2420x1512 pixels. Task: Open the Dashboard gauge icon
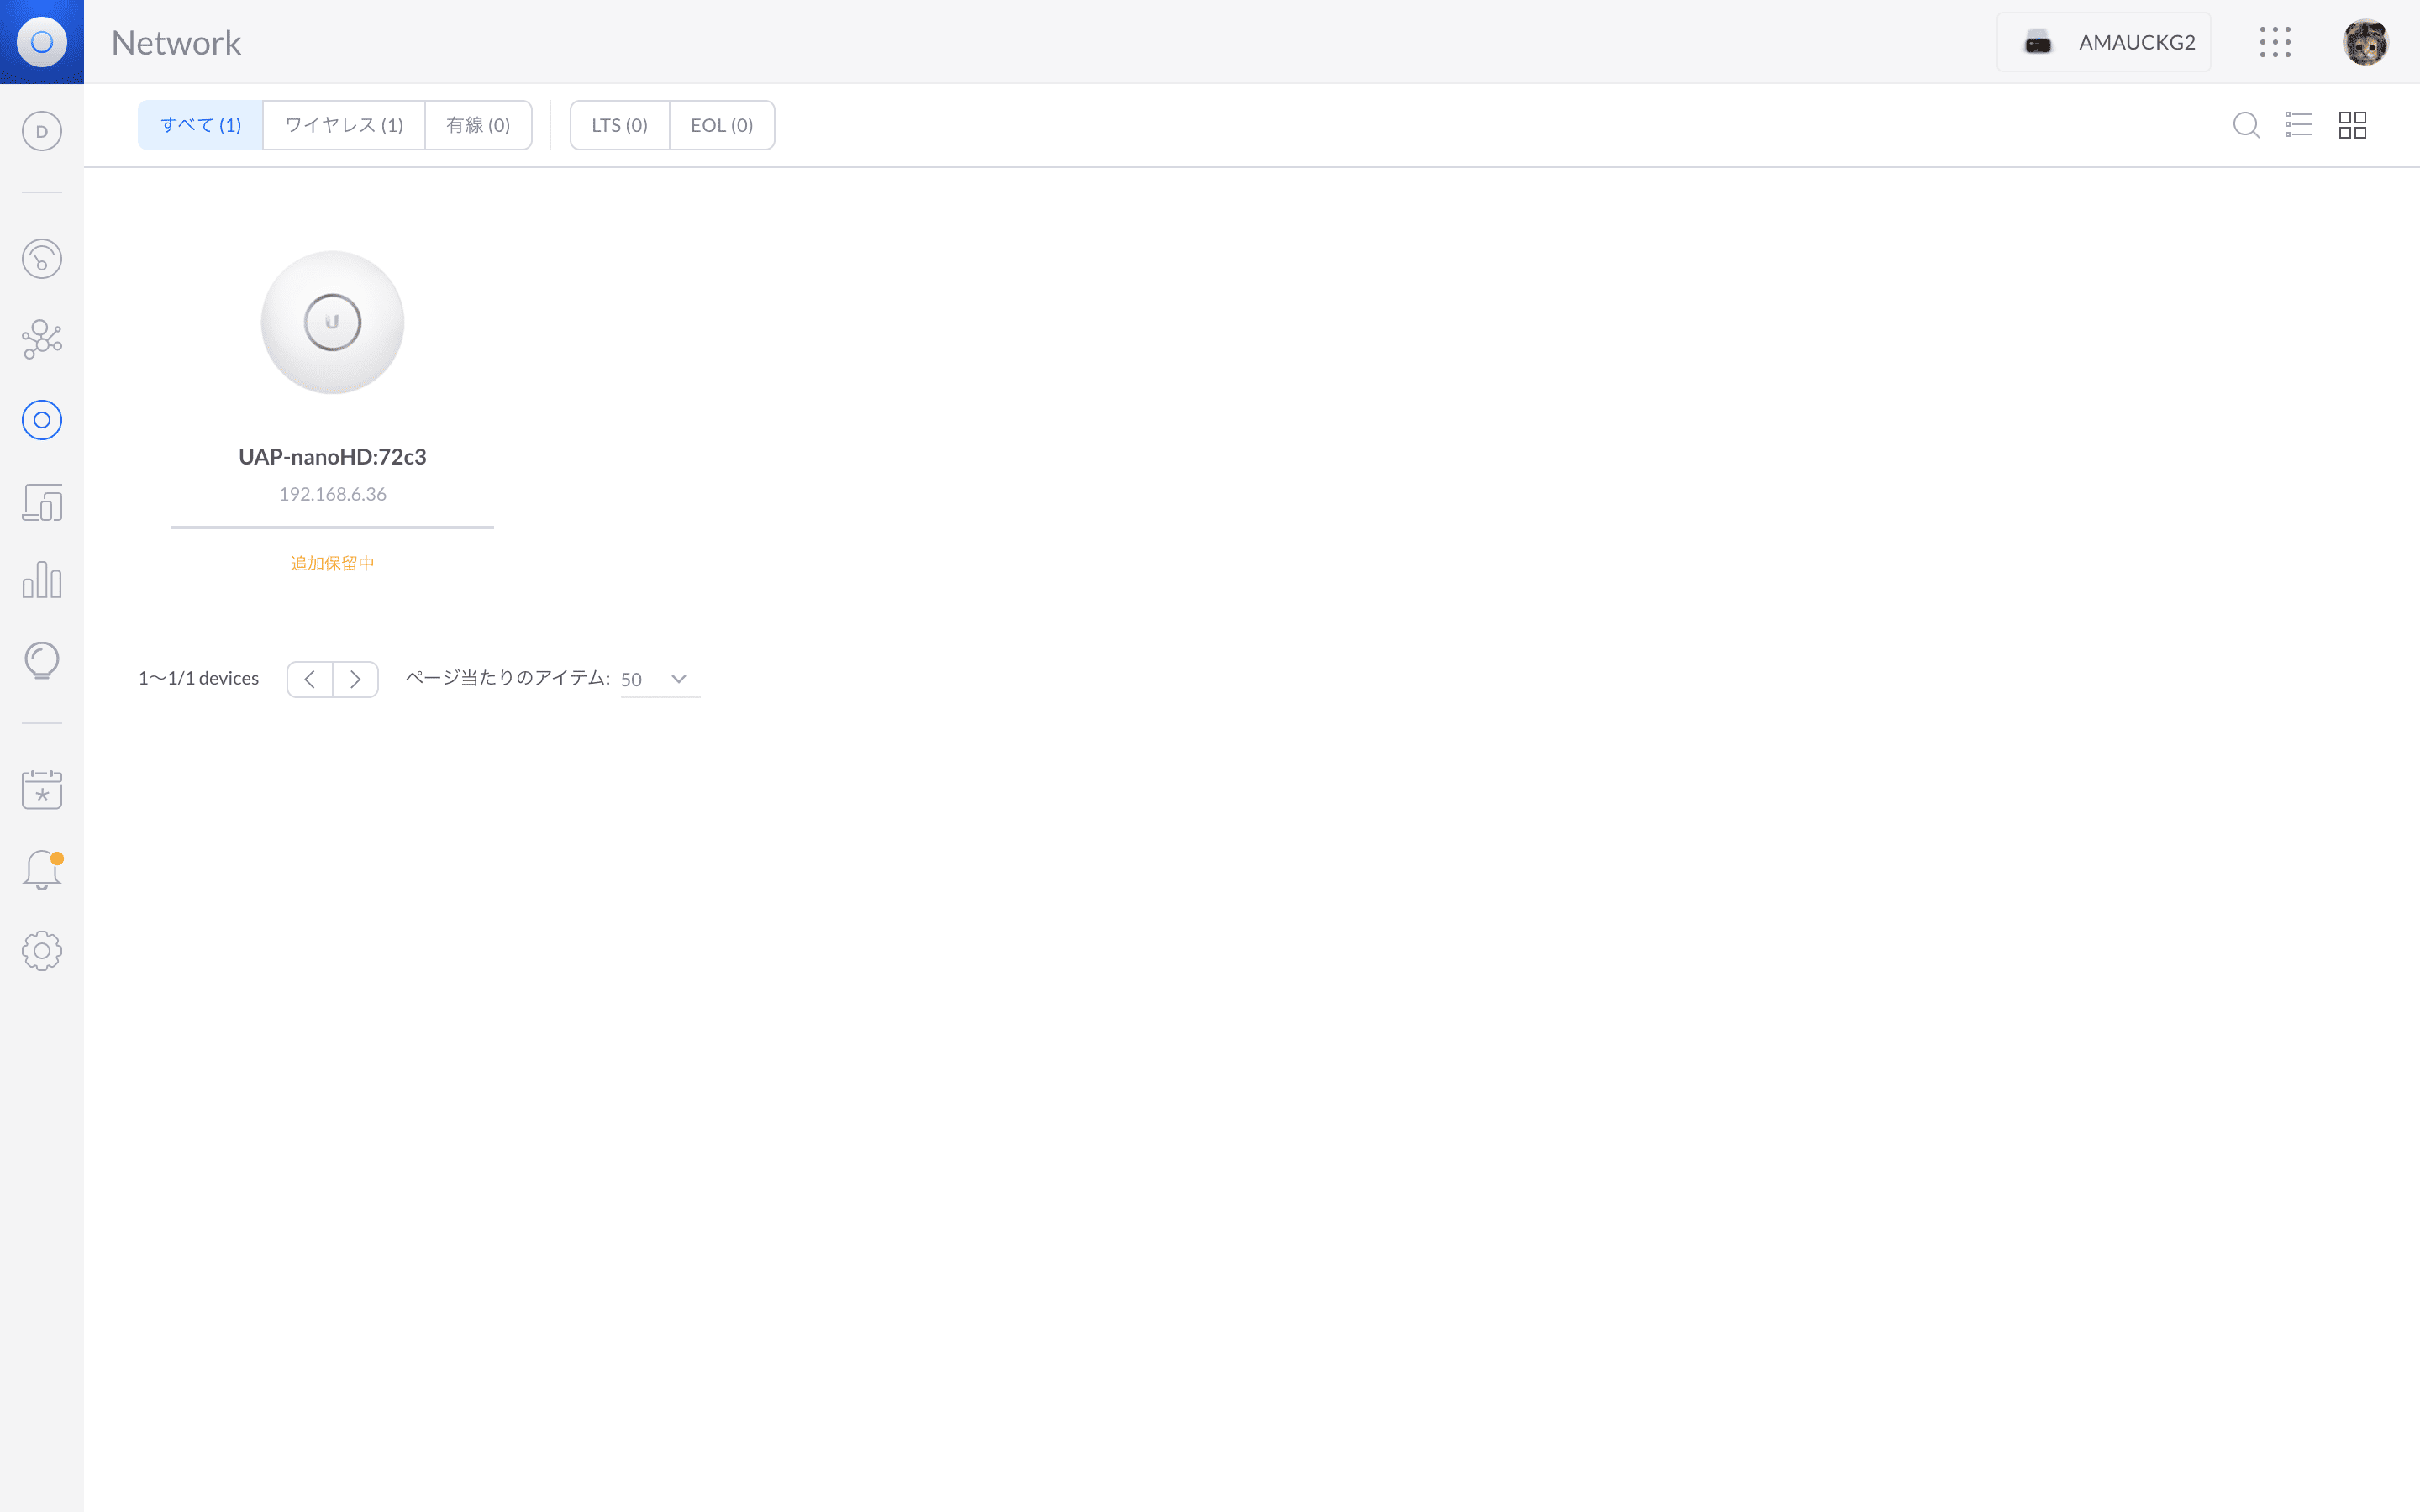click(x=42, y=259)
